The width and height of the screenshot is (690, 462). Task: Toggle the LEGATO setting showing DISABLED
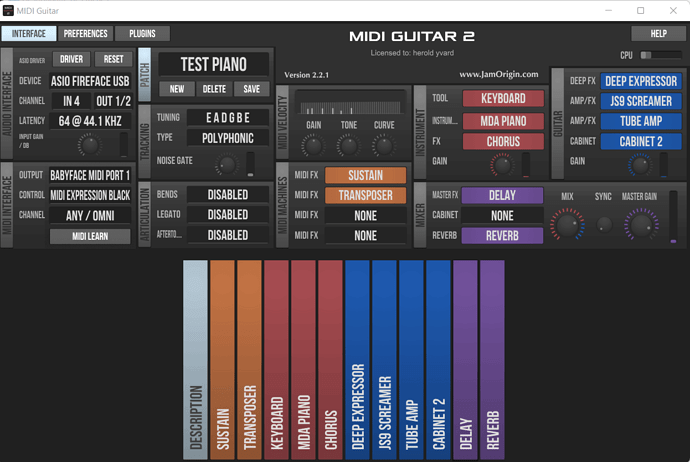coord(228,215)
